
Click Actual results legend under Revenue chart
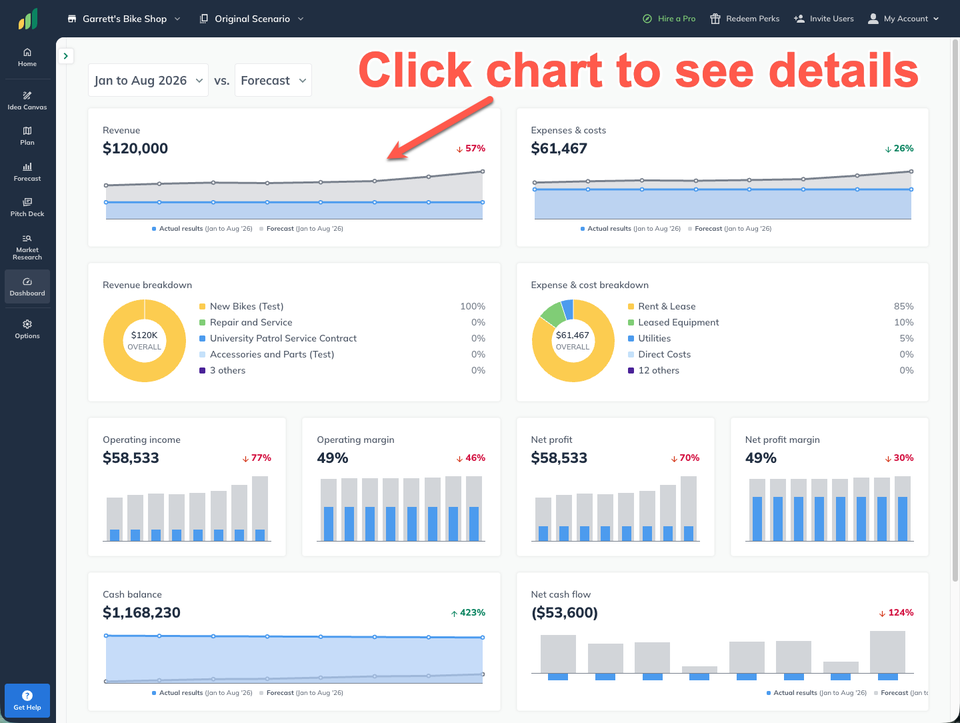click(202, 229)
